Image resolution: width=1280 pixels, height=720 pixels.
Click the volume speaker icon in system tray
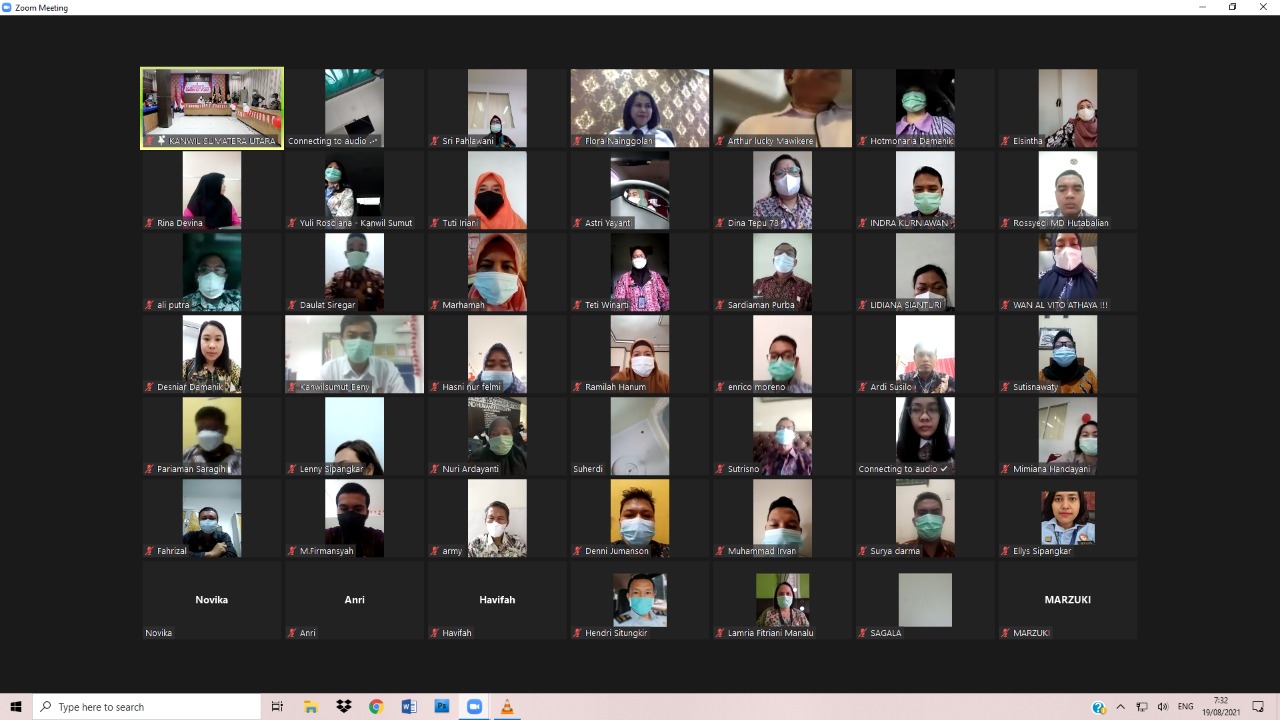(x=1162, y=707)
